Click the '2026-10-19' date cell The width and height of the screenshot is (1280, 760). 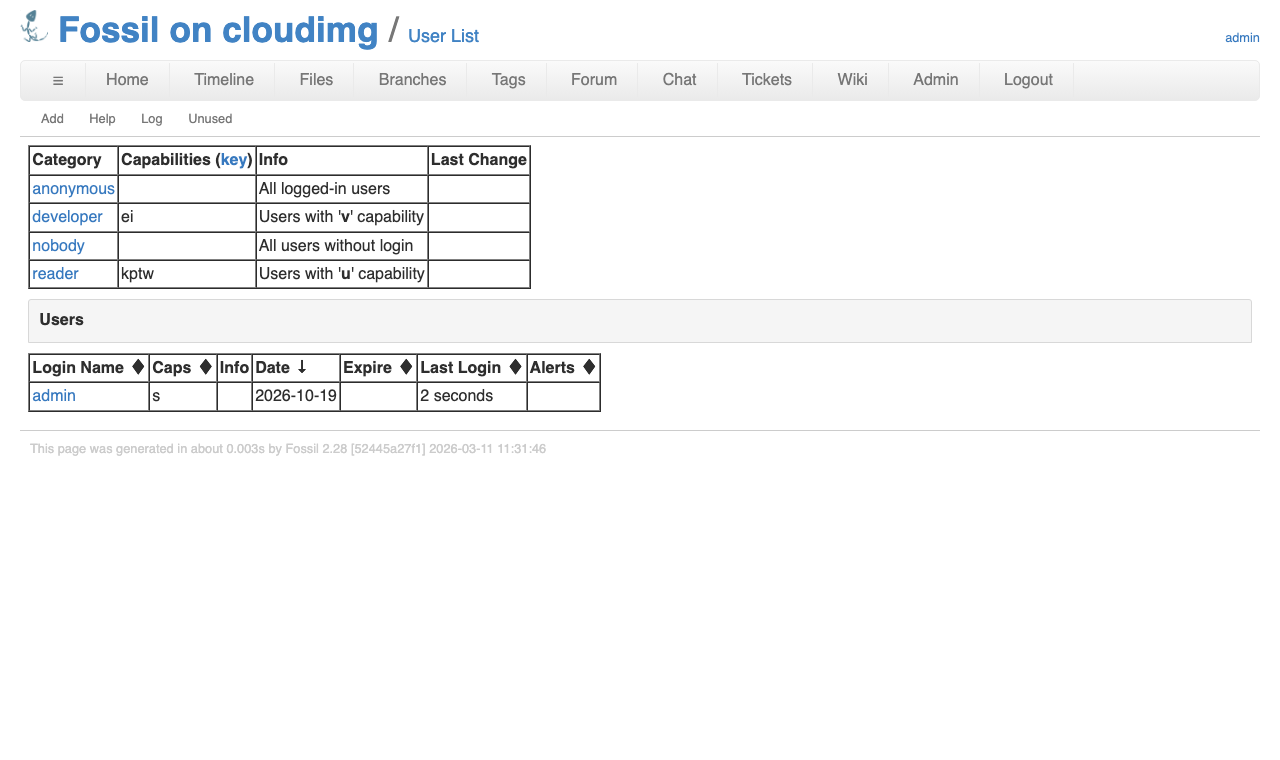coord(296,396)
